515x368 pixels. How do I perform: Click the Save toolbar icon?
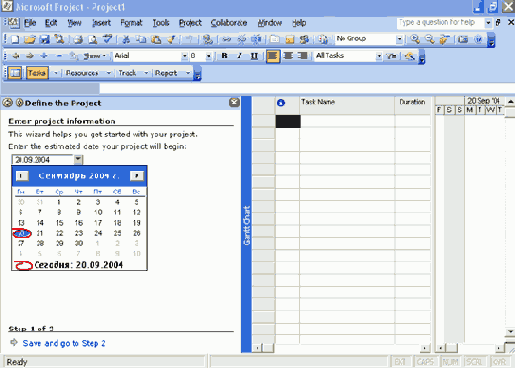pyautogui.click(x=44, y=39)
